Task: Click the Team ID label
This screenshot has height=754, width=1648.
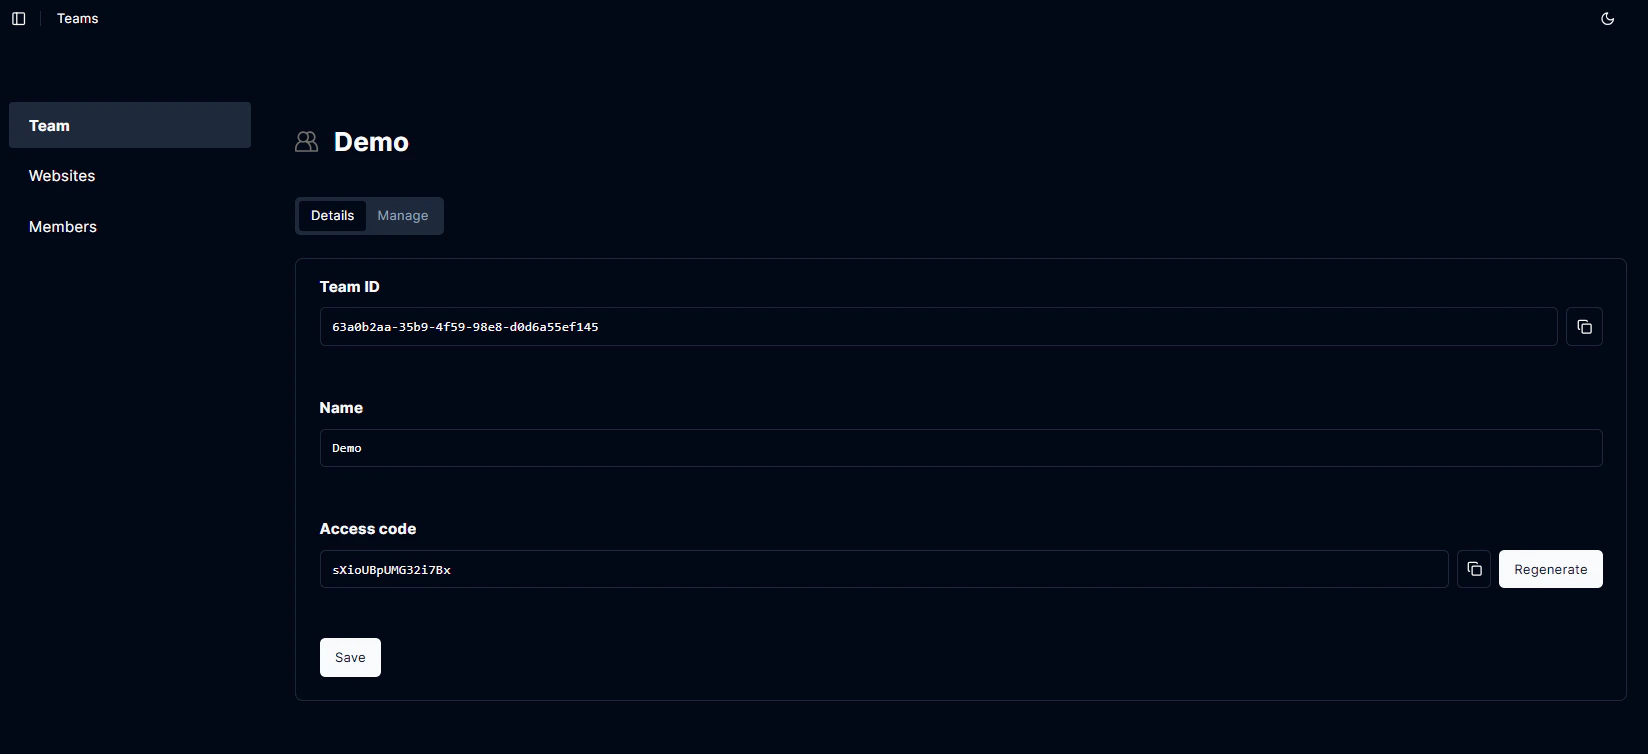Action: coord(349,287)
